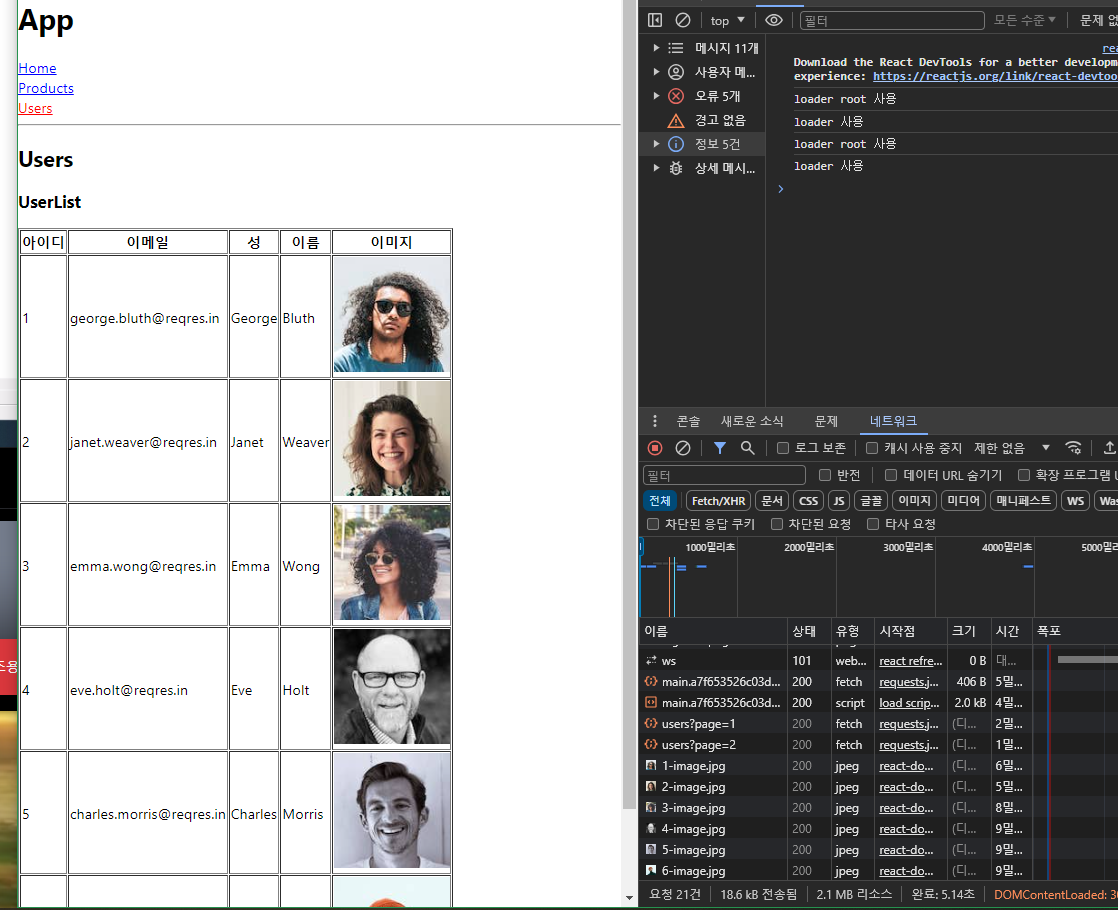The width and height of the screenshot is (1118, 910).
Task: Click the import HAR upload icon
Action: coord(1109,448)
